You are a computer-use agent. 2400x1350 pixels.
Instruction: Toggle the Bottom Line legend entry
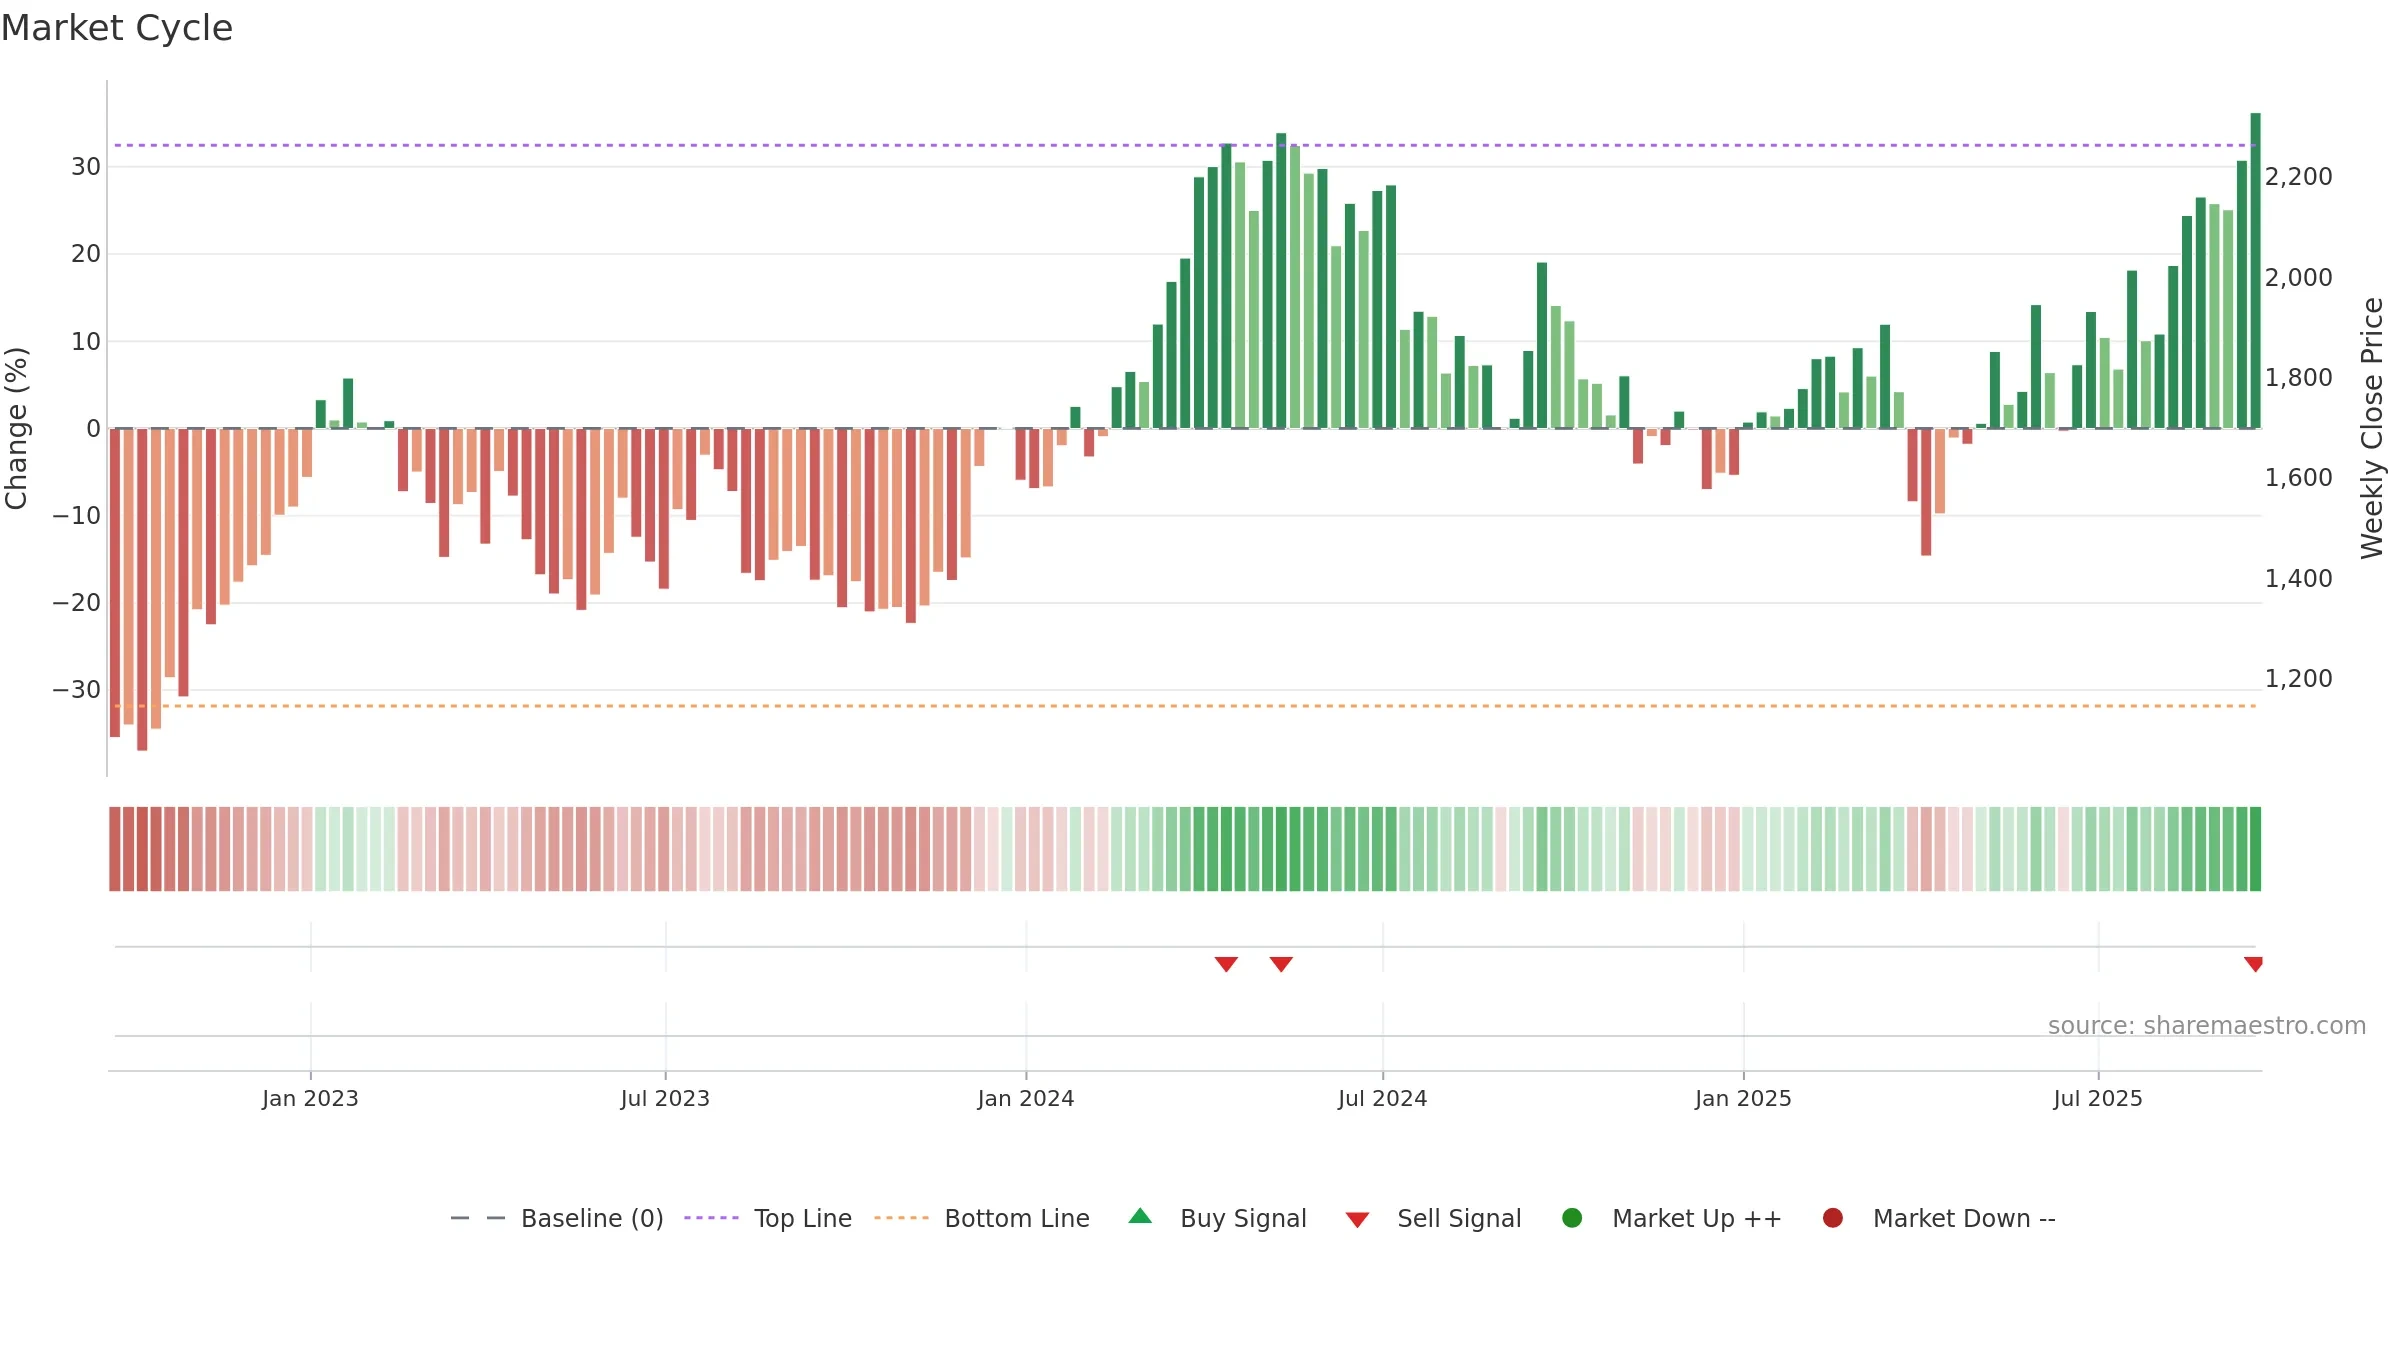pos(982,1218)
